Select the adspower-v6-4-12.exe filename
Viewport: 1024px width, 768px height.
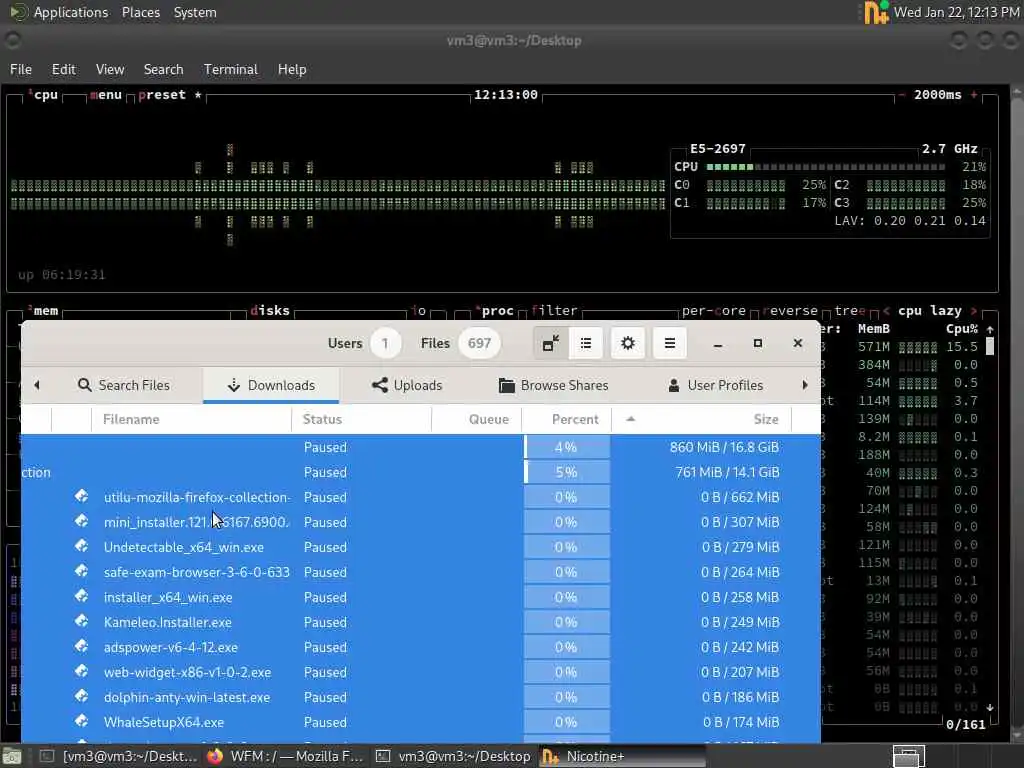tap(170, 647)
